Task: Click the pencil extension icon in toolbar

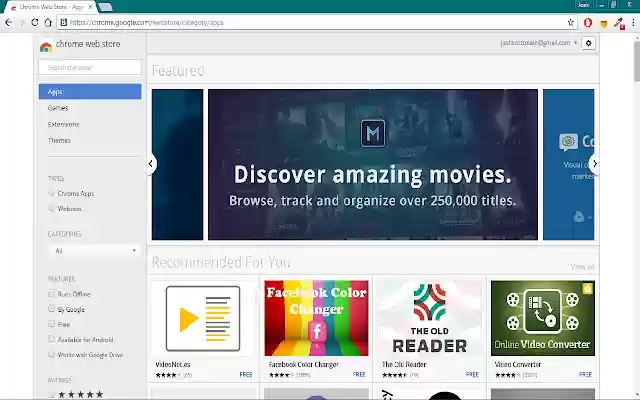Action: [x=619, y=23]
